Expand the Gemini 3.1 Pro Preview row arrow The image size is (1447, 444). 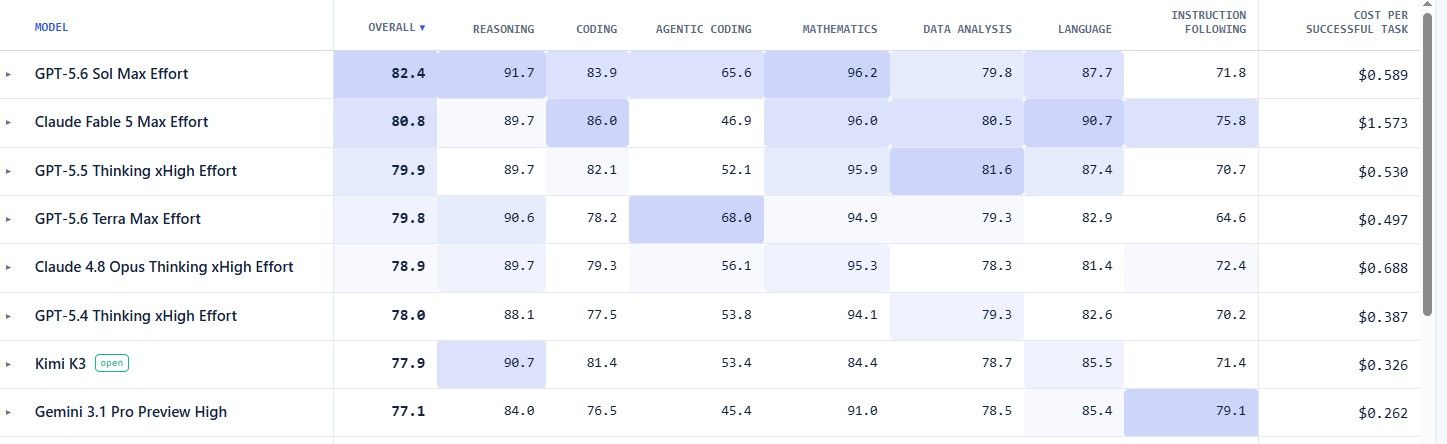[x=9, y=412]
